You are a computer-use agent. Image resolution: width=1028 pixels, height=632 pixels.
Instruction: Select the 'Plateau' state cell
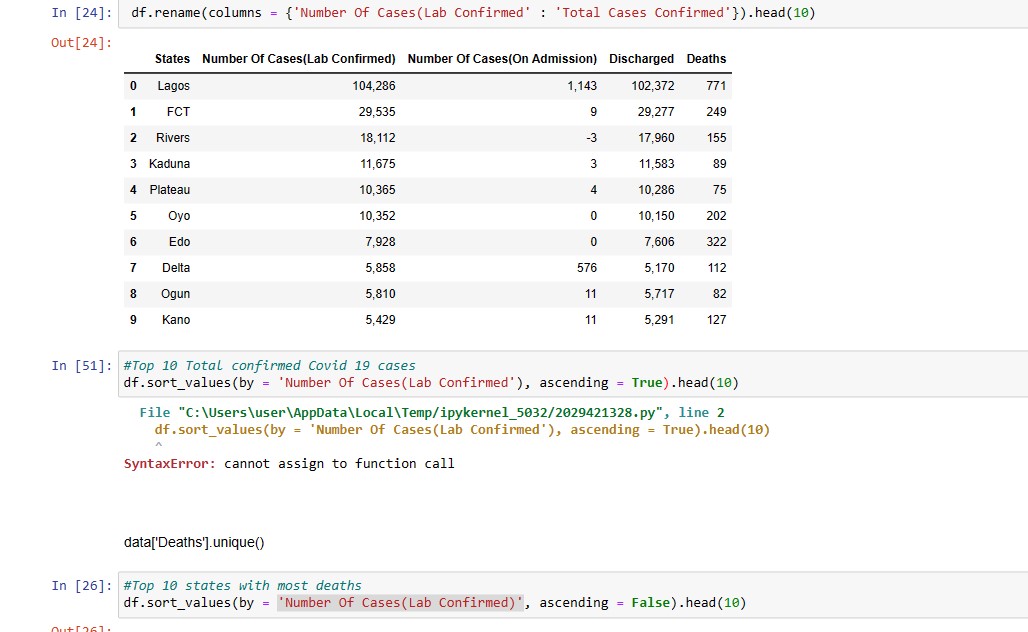point(170,190)
